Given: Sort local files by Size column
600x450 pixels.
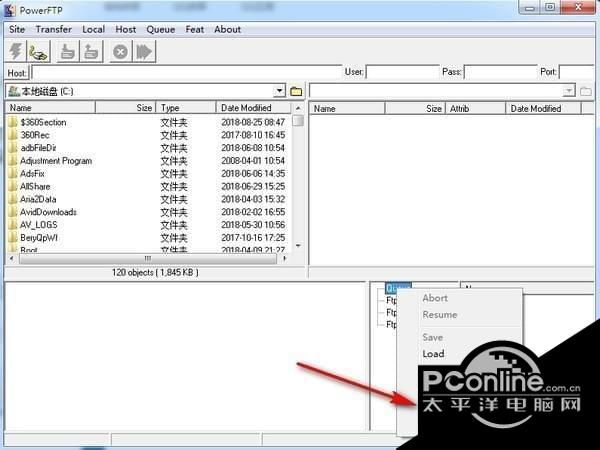Looking at the screenshot, I should coord(126,108).
